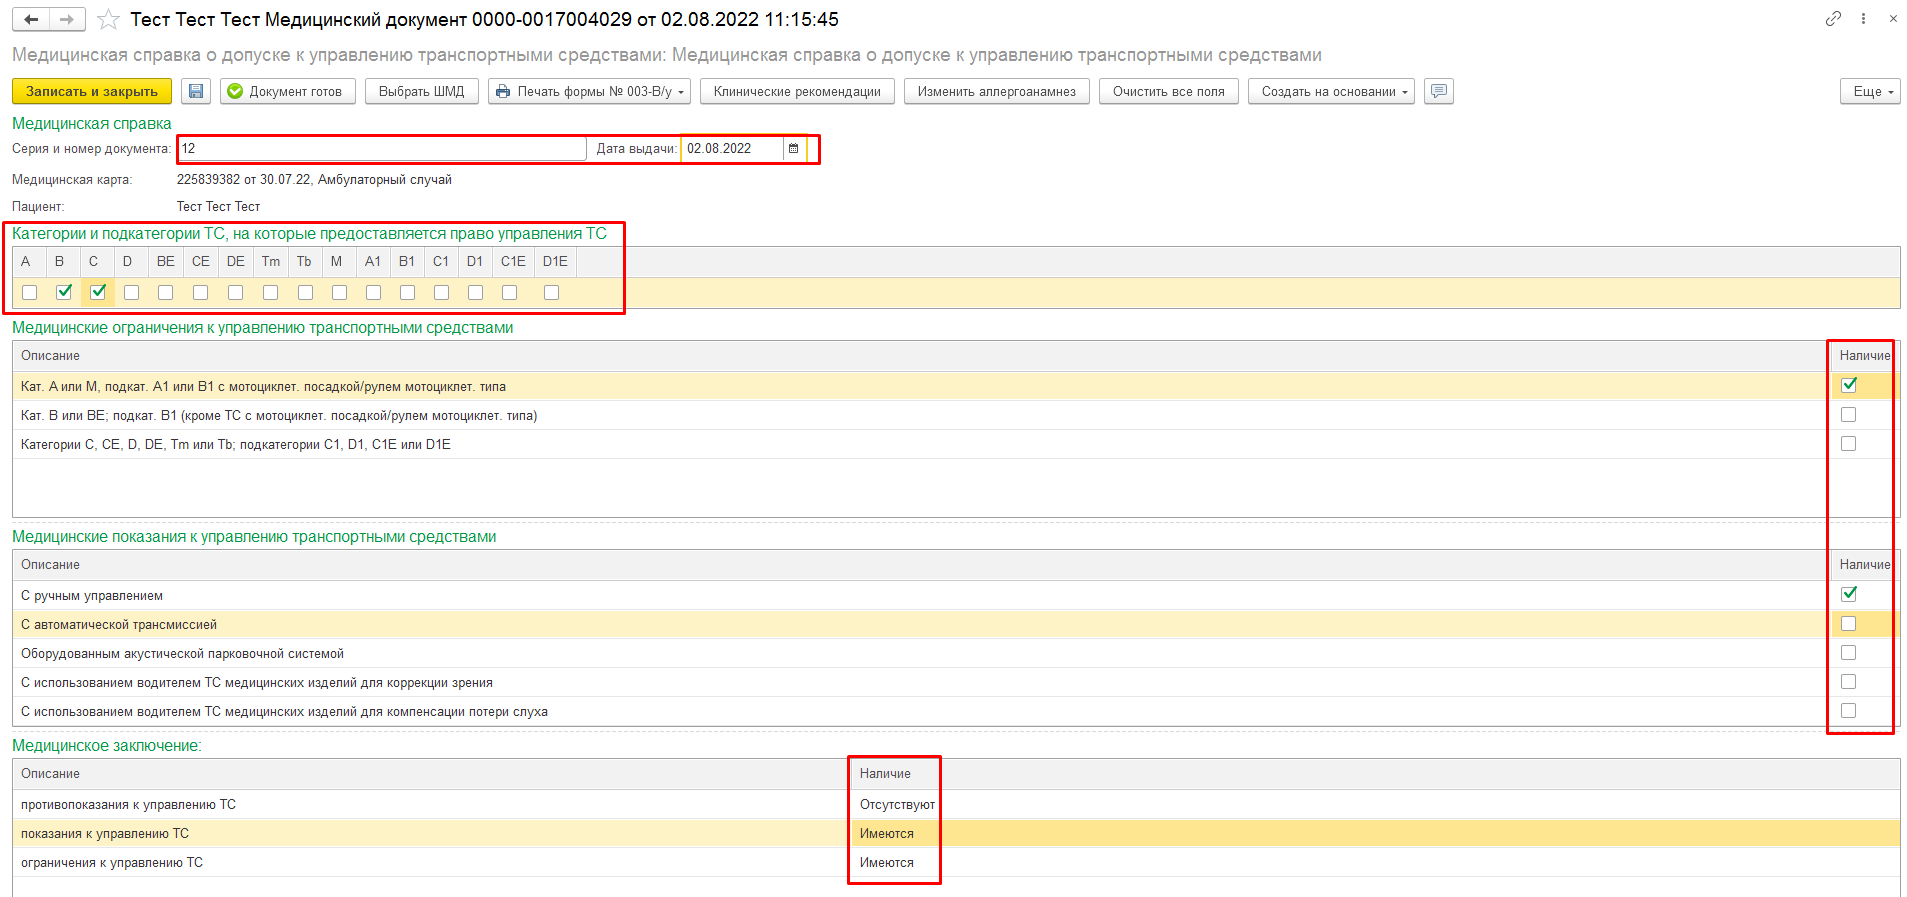Check the category A checkbox
Screen dimensions: 1907x897
[30, 292]
